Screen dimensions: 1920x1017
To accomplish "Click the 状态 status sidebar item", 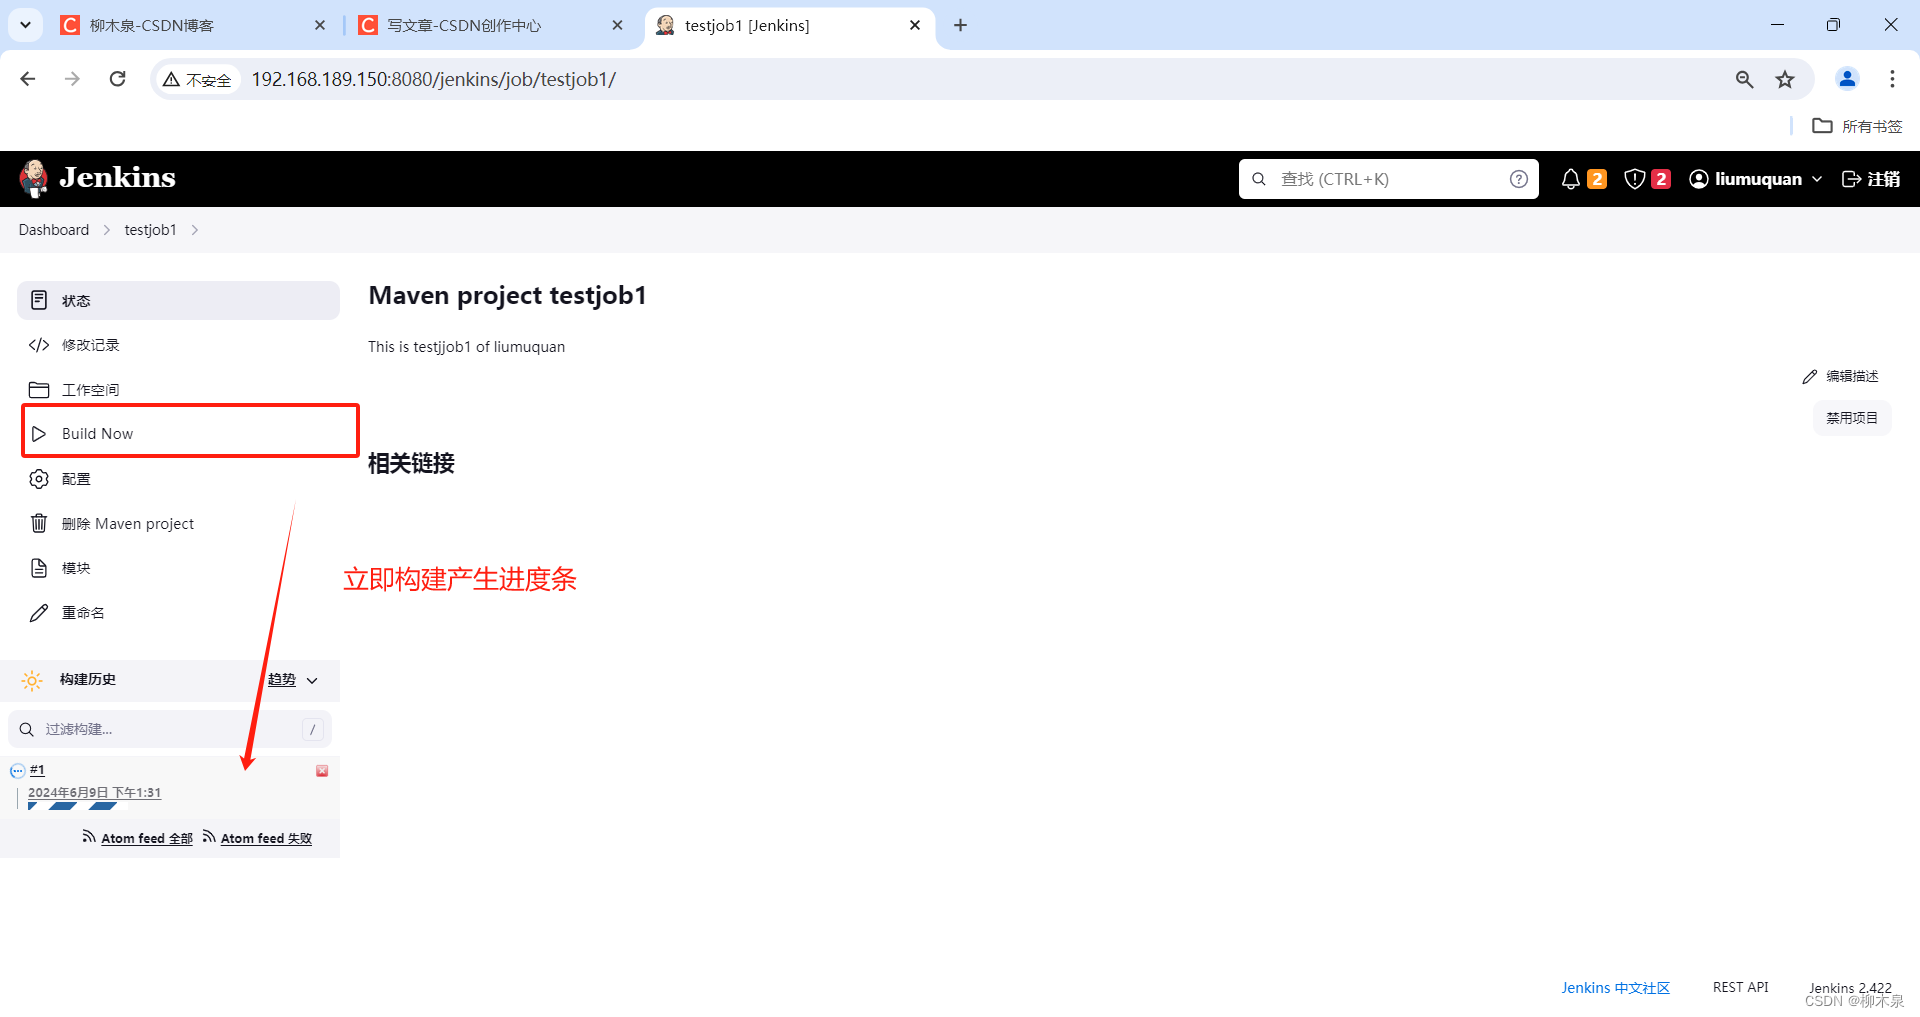I will 178,300.
